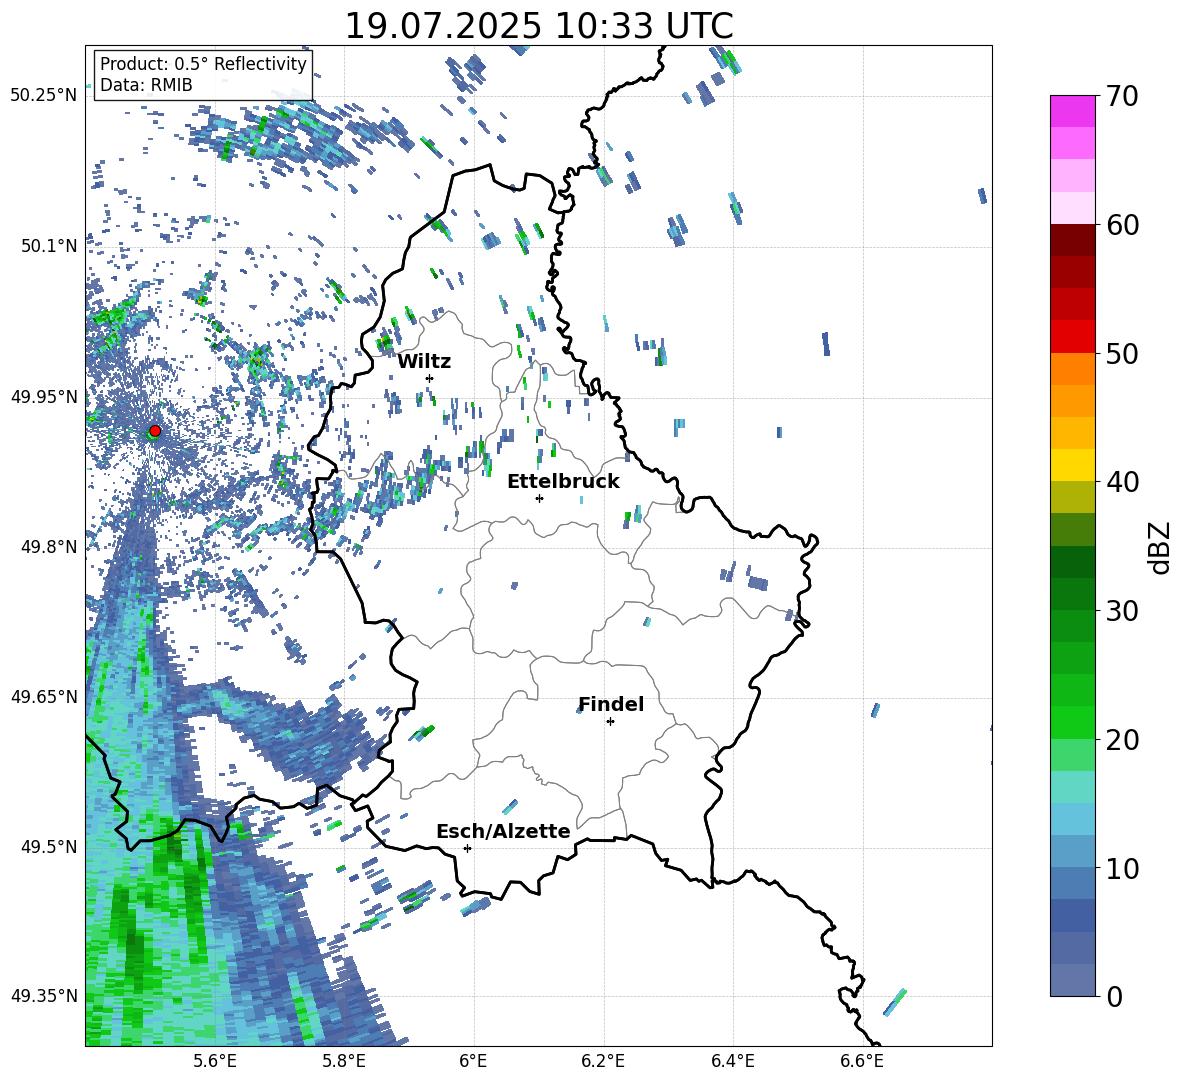Click the red radar location marker

155,431
